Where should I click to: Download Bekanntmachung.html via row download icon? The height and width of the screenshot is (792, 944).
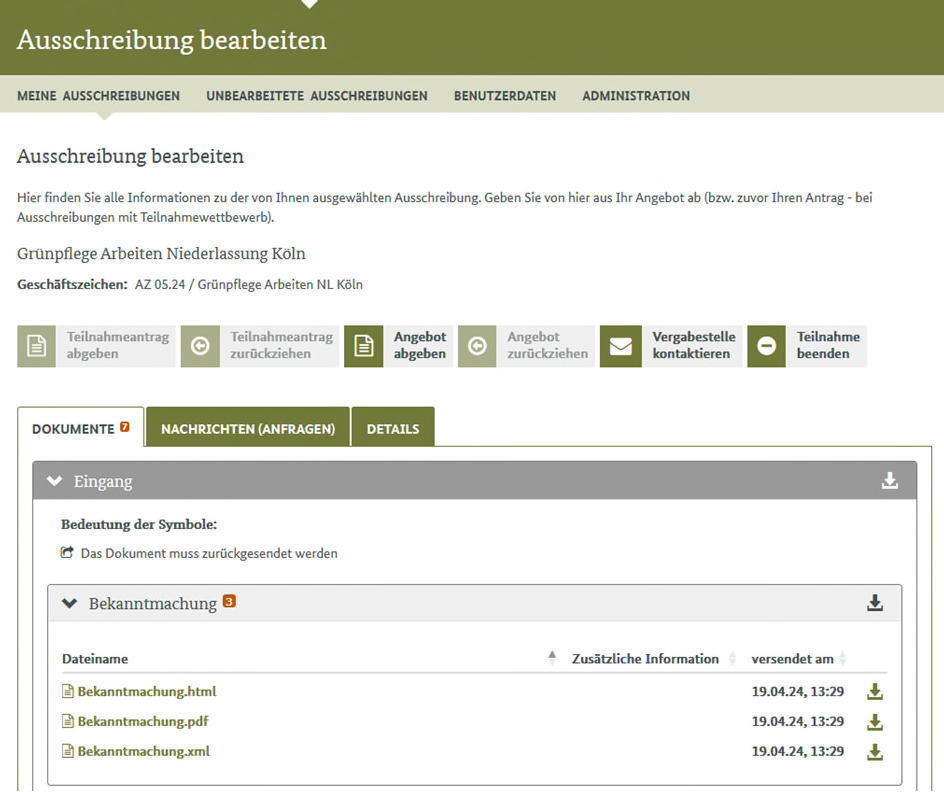point(875,692)
